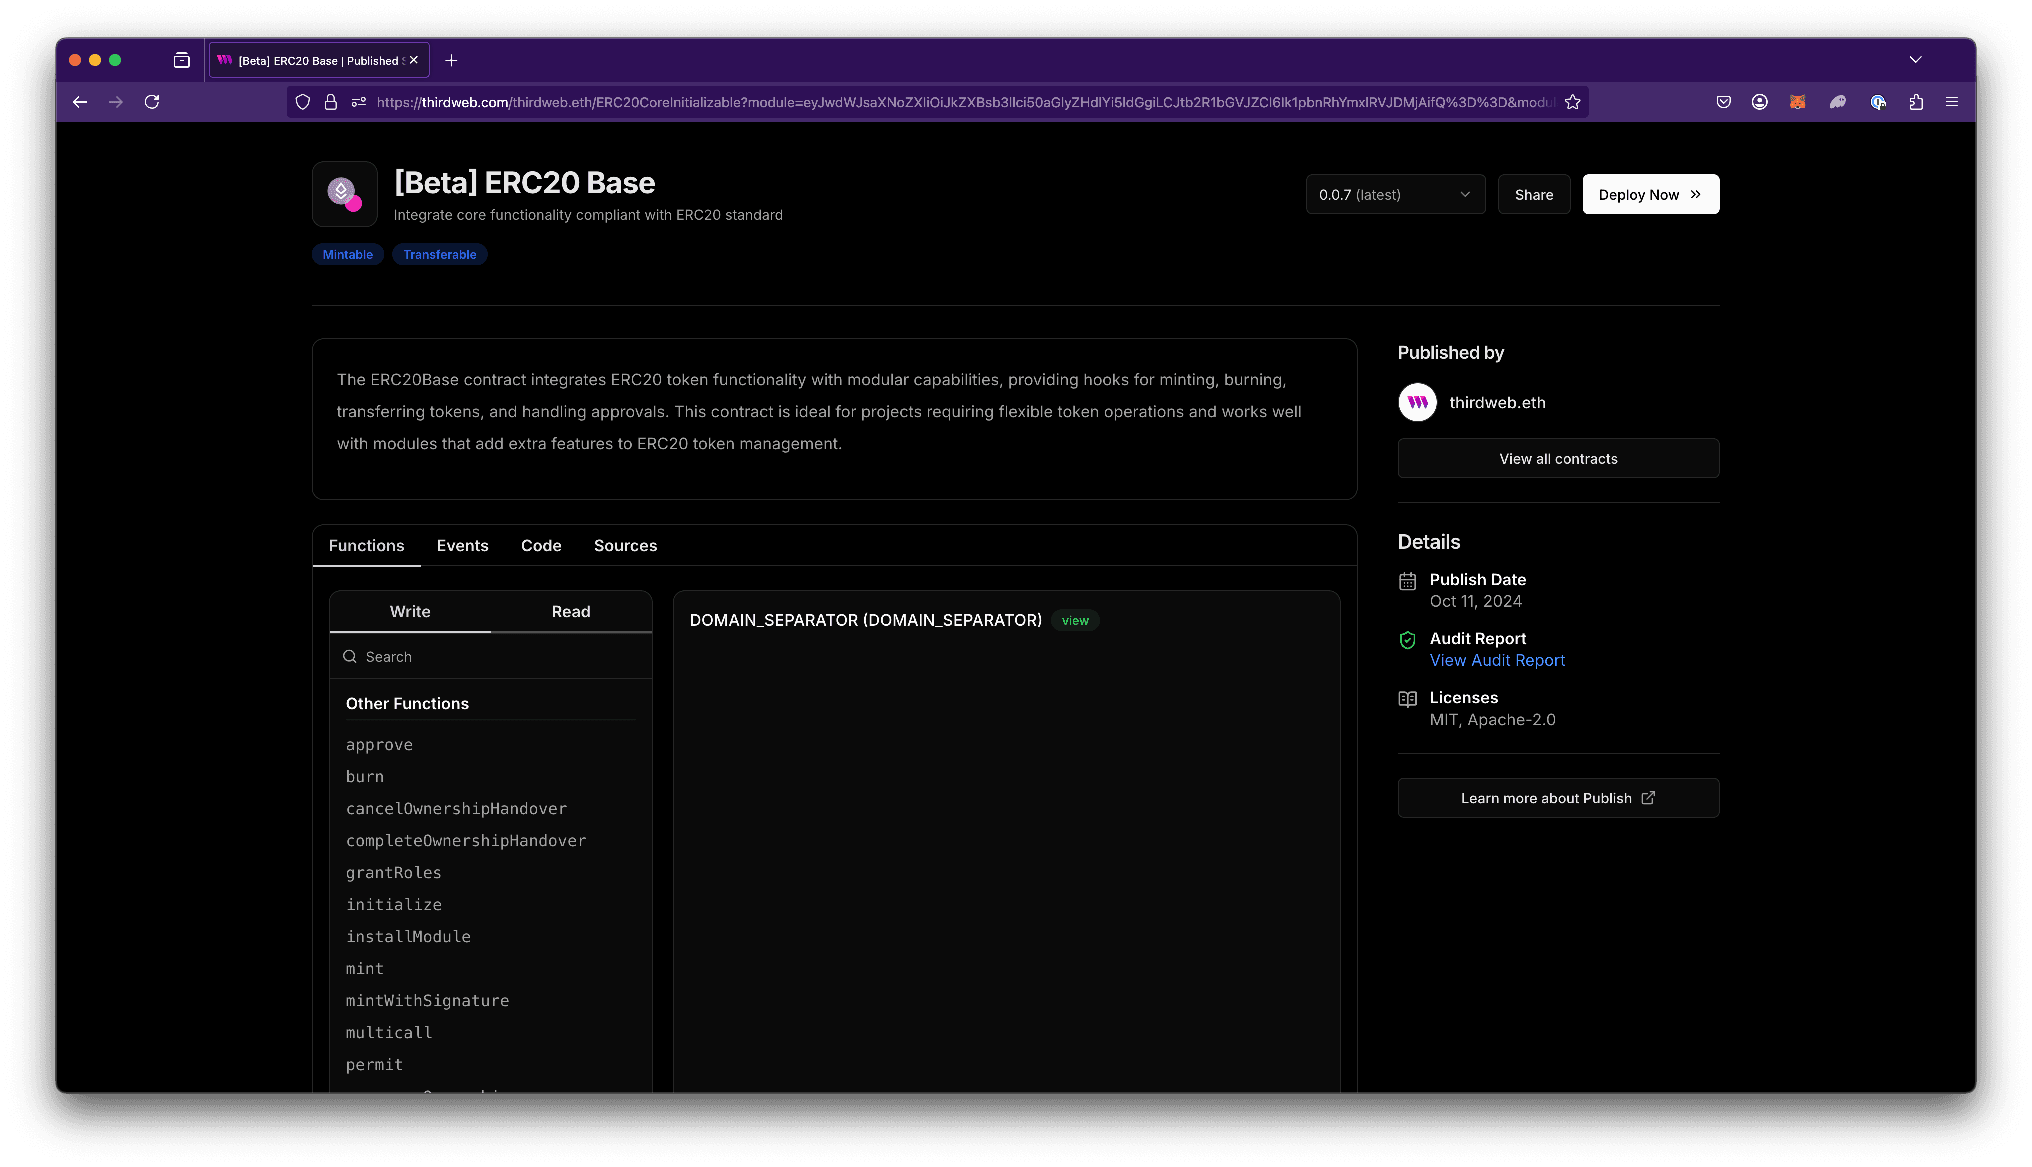This screenshot has height=1167, width=2032.
Task: Open the Ghostery extension
Action: point(1838,101)
